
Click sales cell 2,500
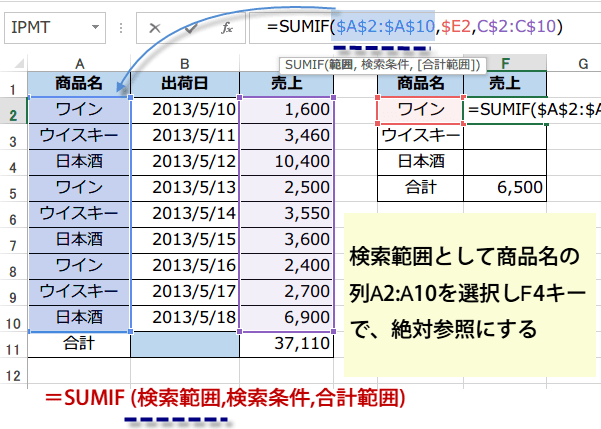click(x=286, y=188)
